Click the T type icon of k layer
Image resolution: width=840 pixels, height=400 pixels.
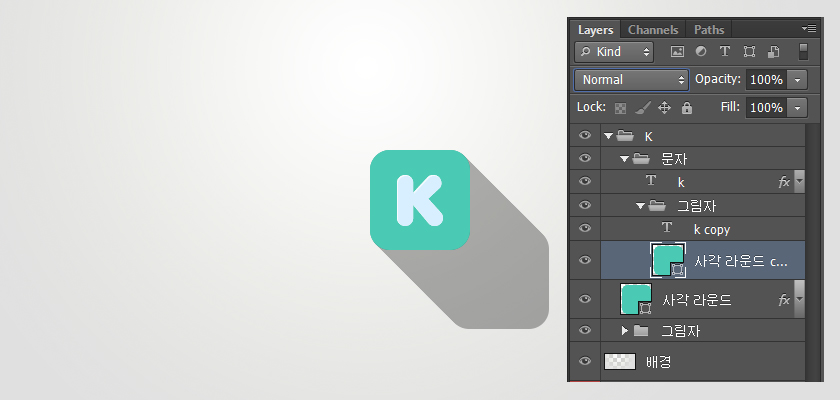pos(651,181)
